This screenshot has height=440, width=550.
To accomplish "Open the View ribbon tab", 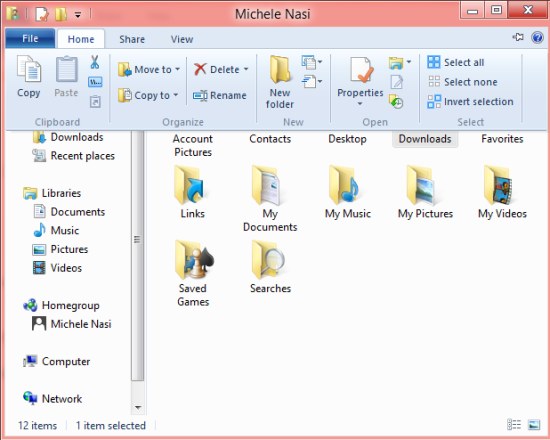I will point(182,39).
